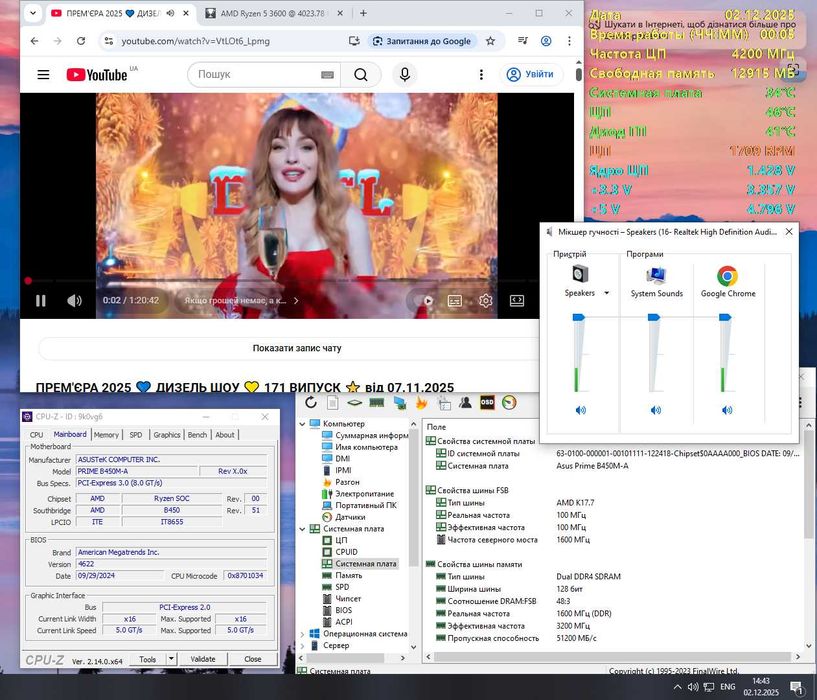The image size is (817, 700).
Task: Click the flame stability test icon
Action: click(x=421, y=402)
